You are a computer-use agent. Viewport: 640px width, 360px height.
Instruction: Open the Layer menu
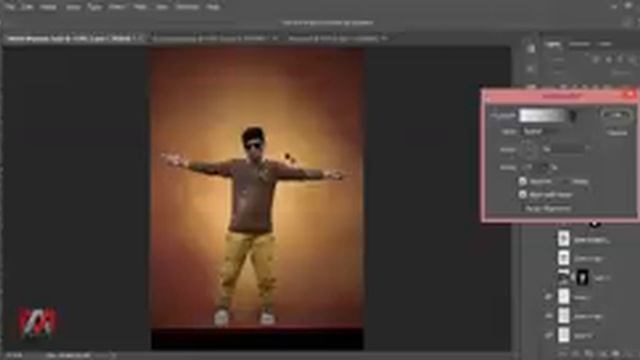coord(73,7)
